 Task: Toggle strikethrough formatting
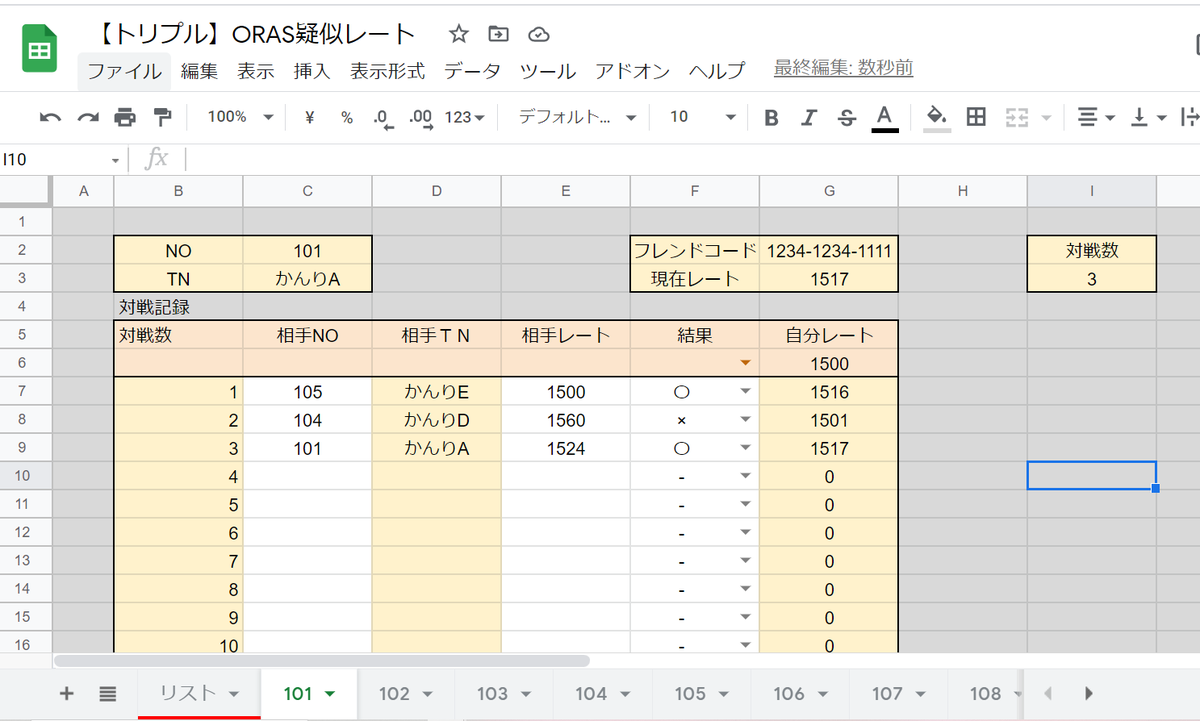[846, 117]
